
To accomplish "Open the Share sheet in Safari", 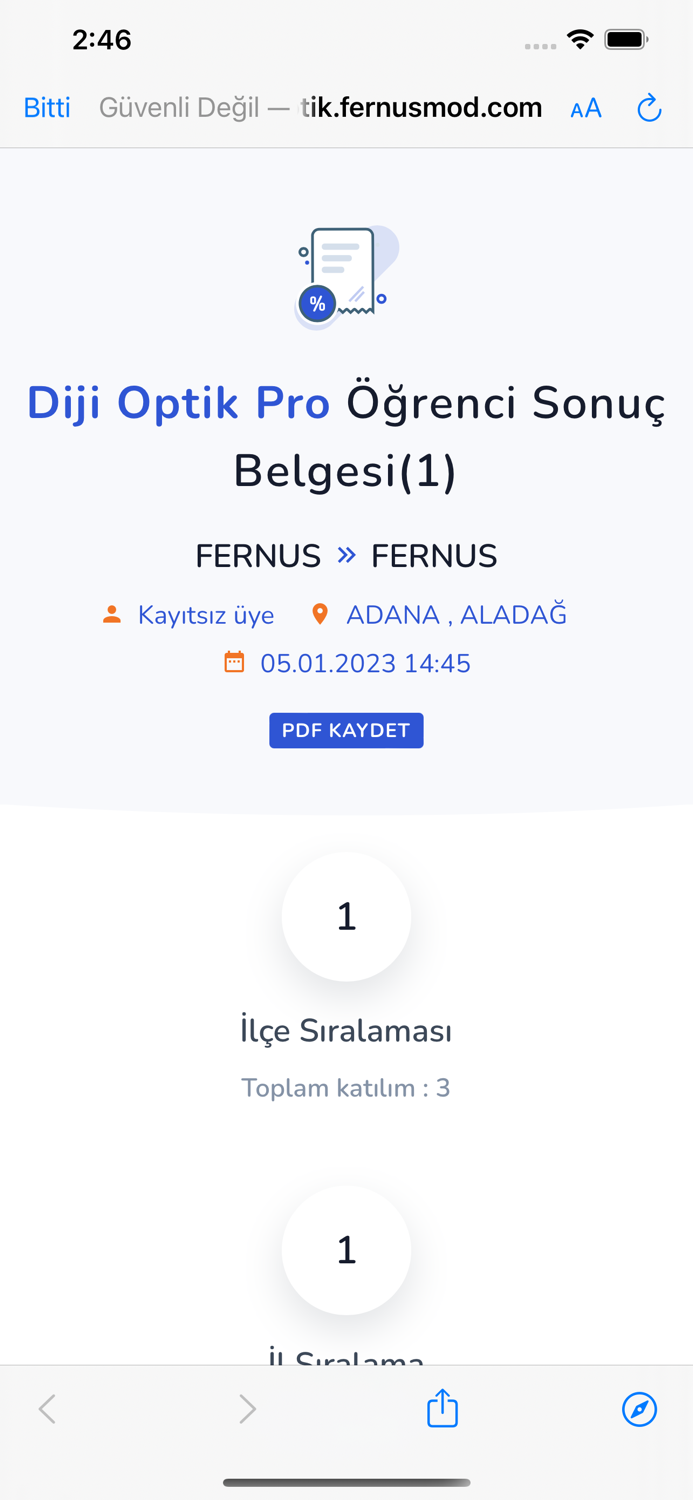I will (x=441, y=1408).
